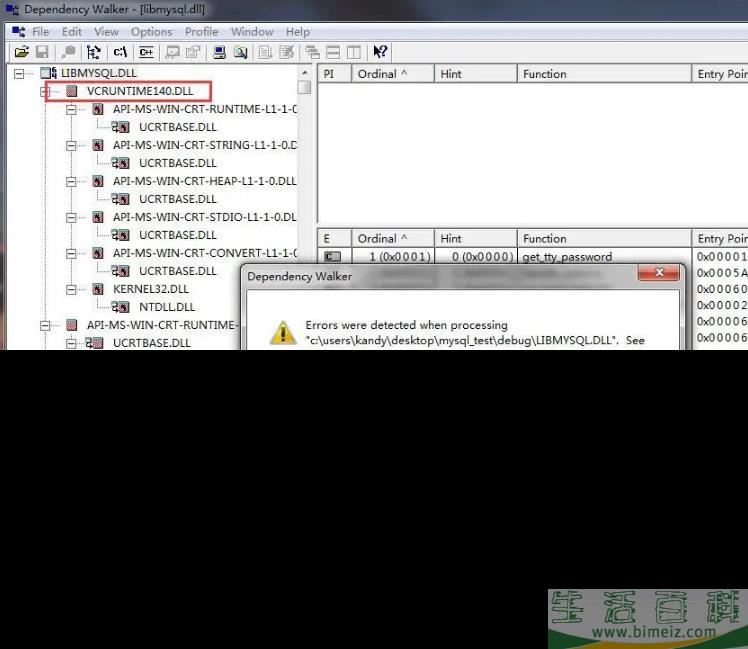Image resolution: width=748 pixels, height=649 pixels.
Task: Click the module Properties toolbar icon
Action: 193,52
